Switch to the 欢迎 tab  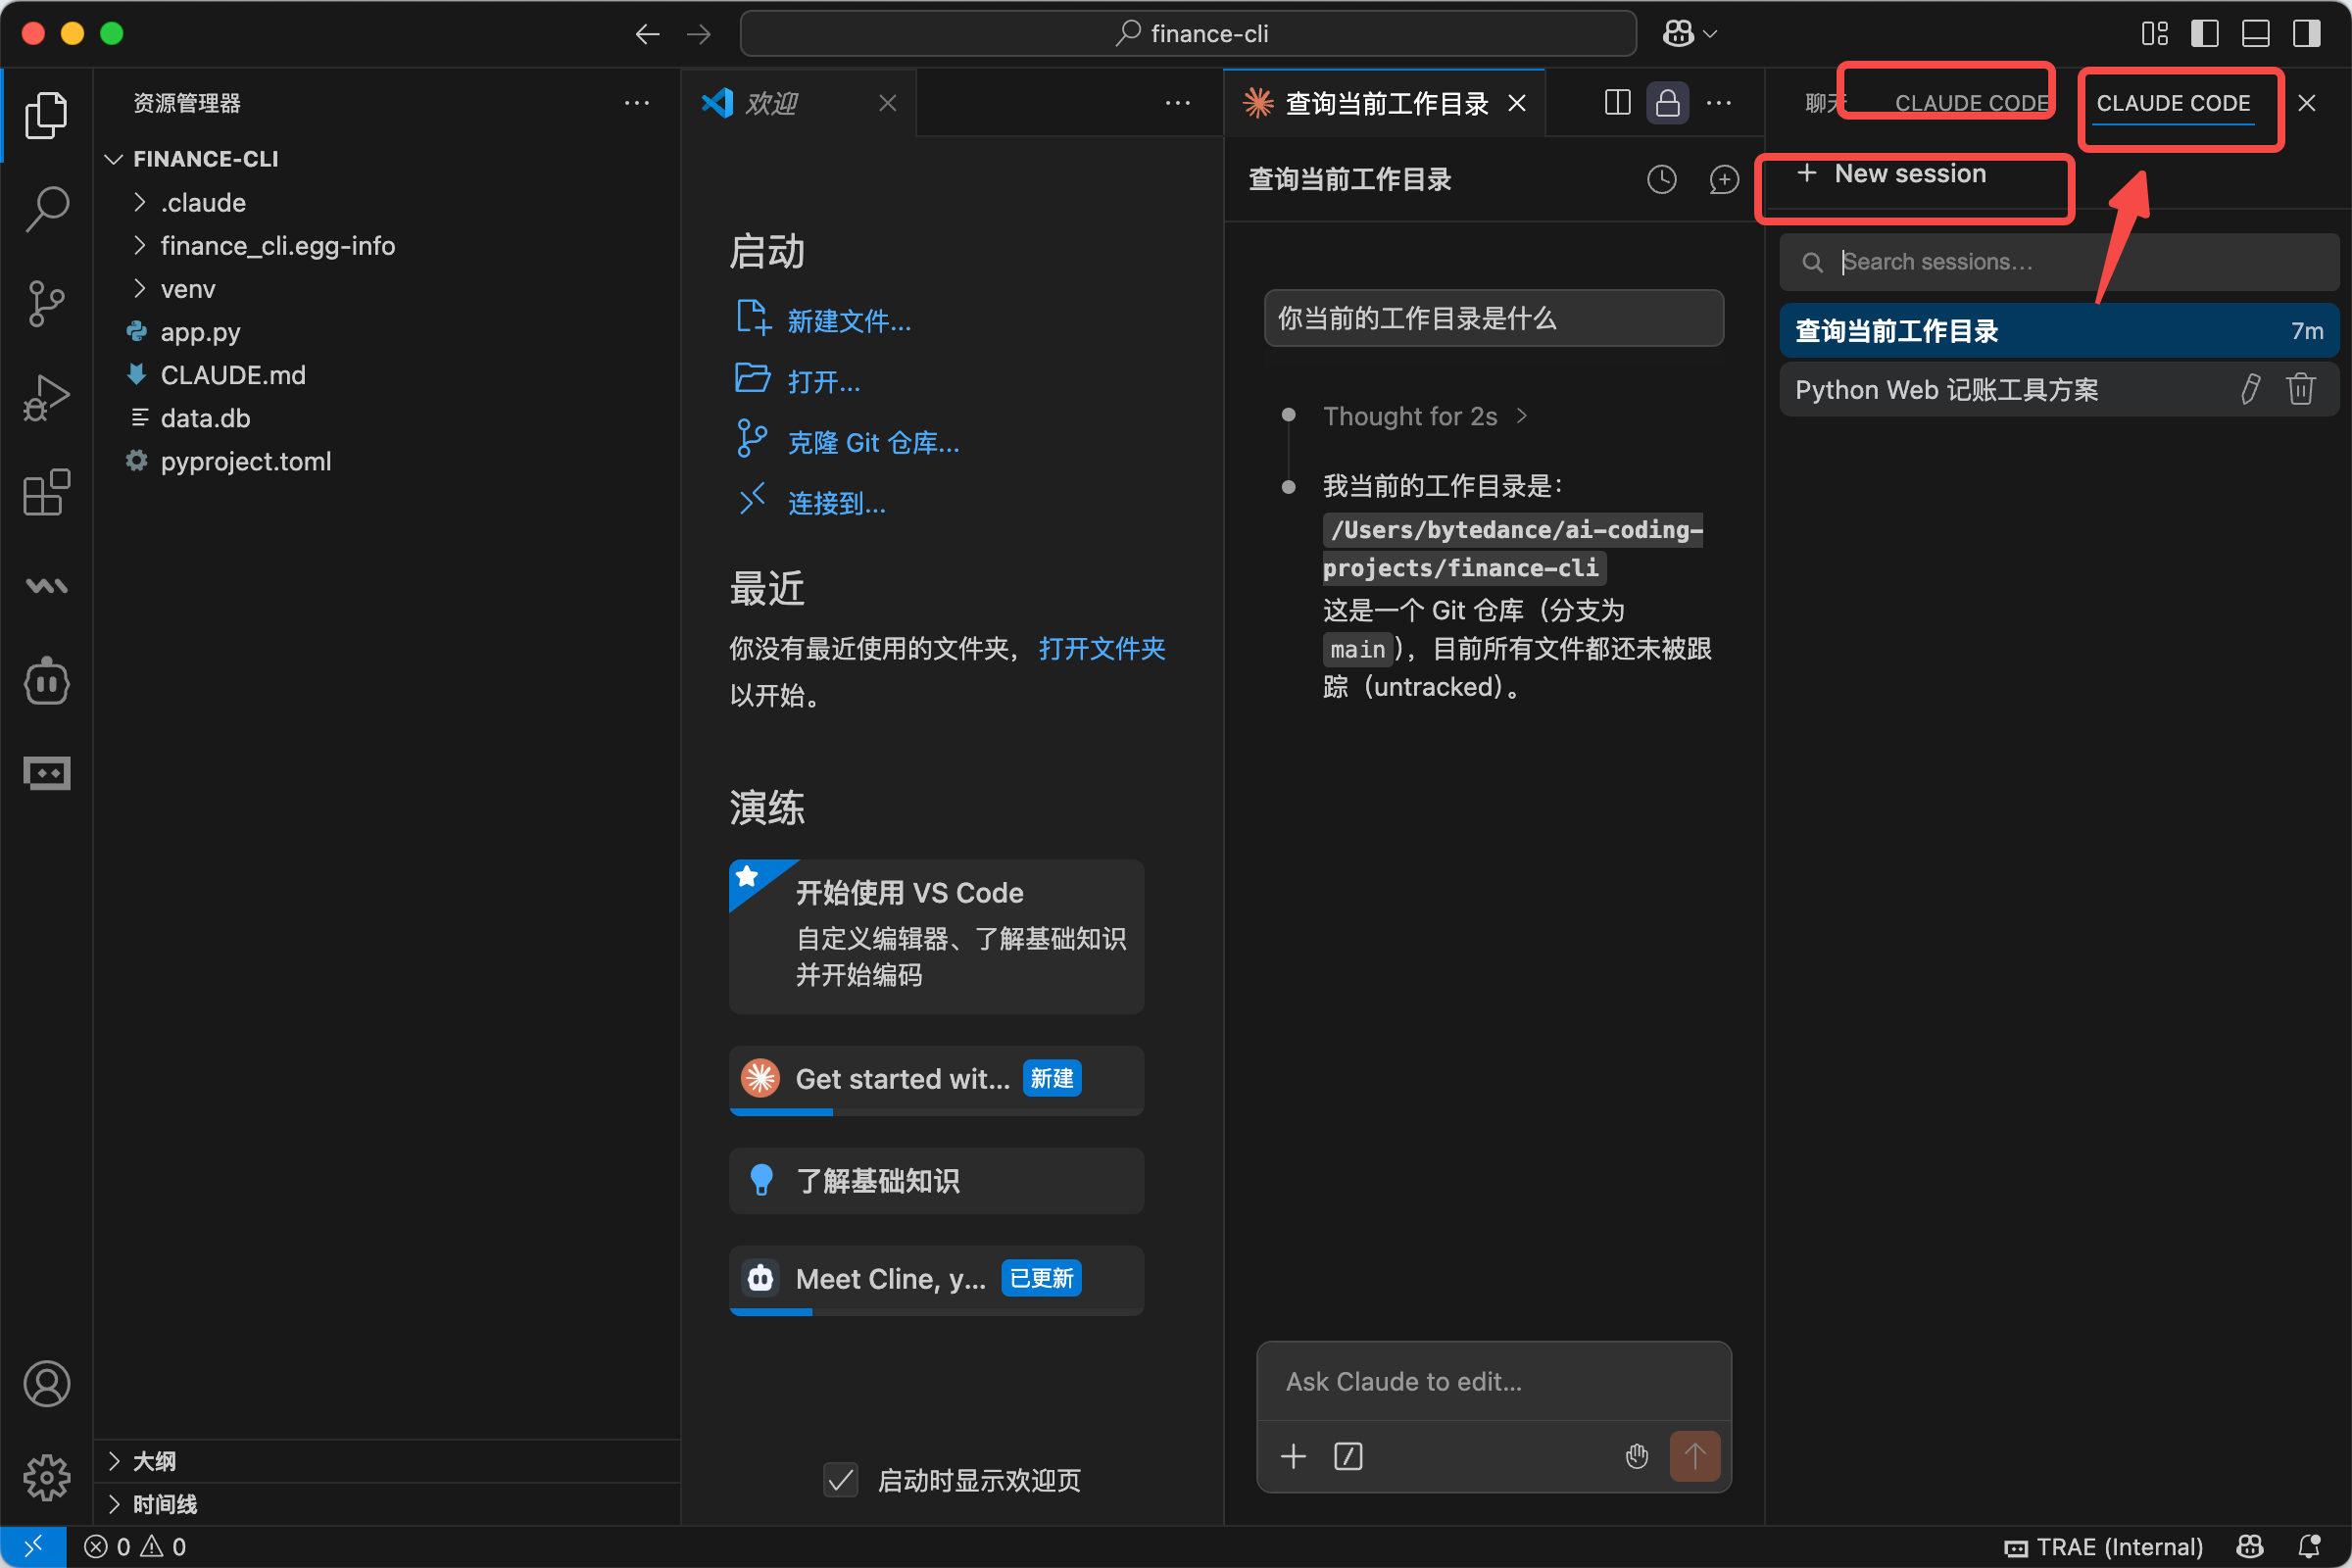click(772, 103)
